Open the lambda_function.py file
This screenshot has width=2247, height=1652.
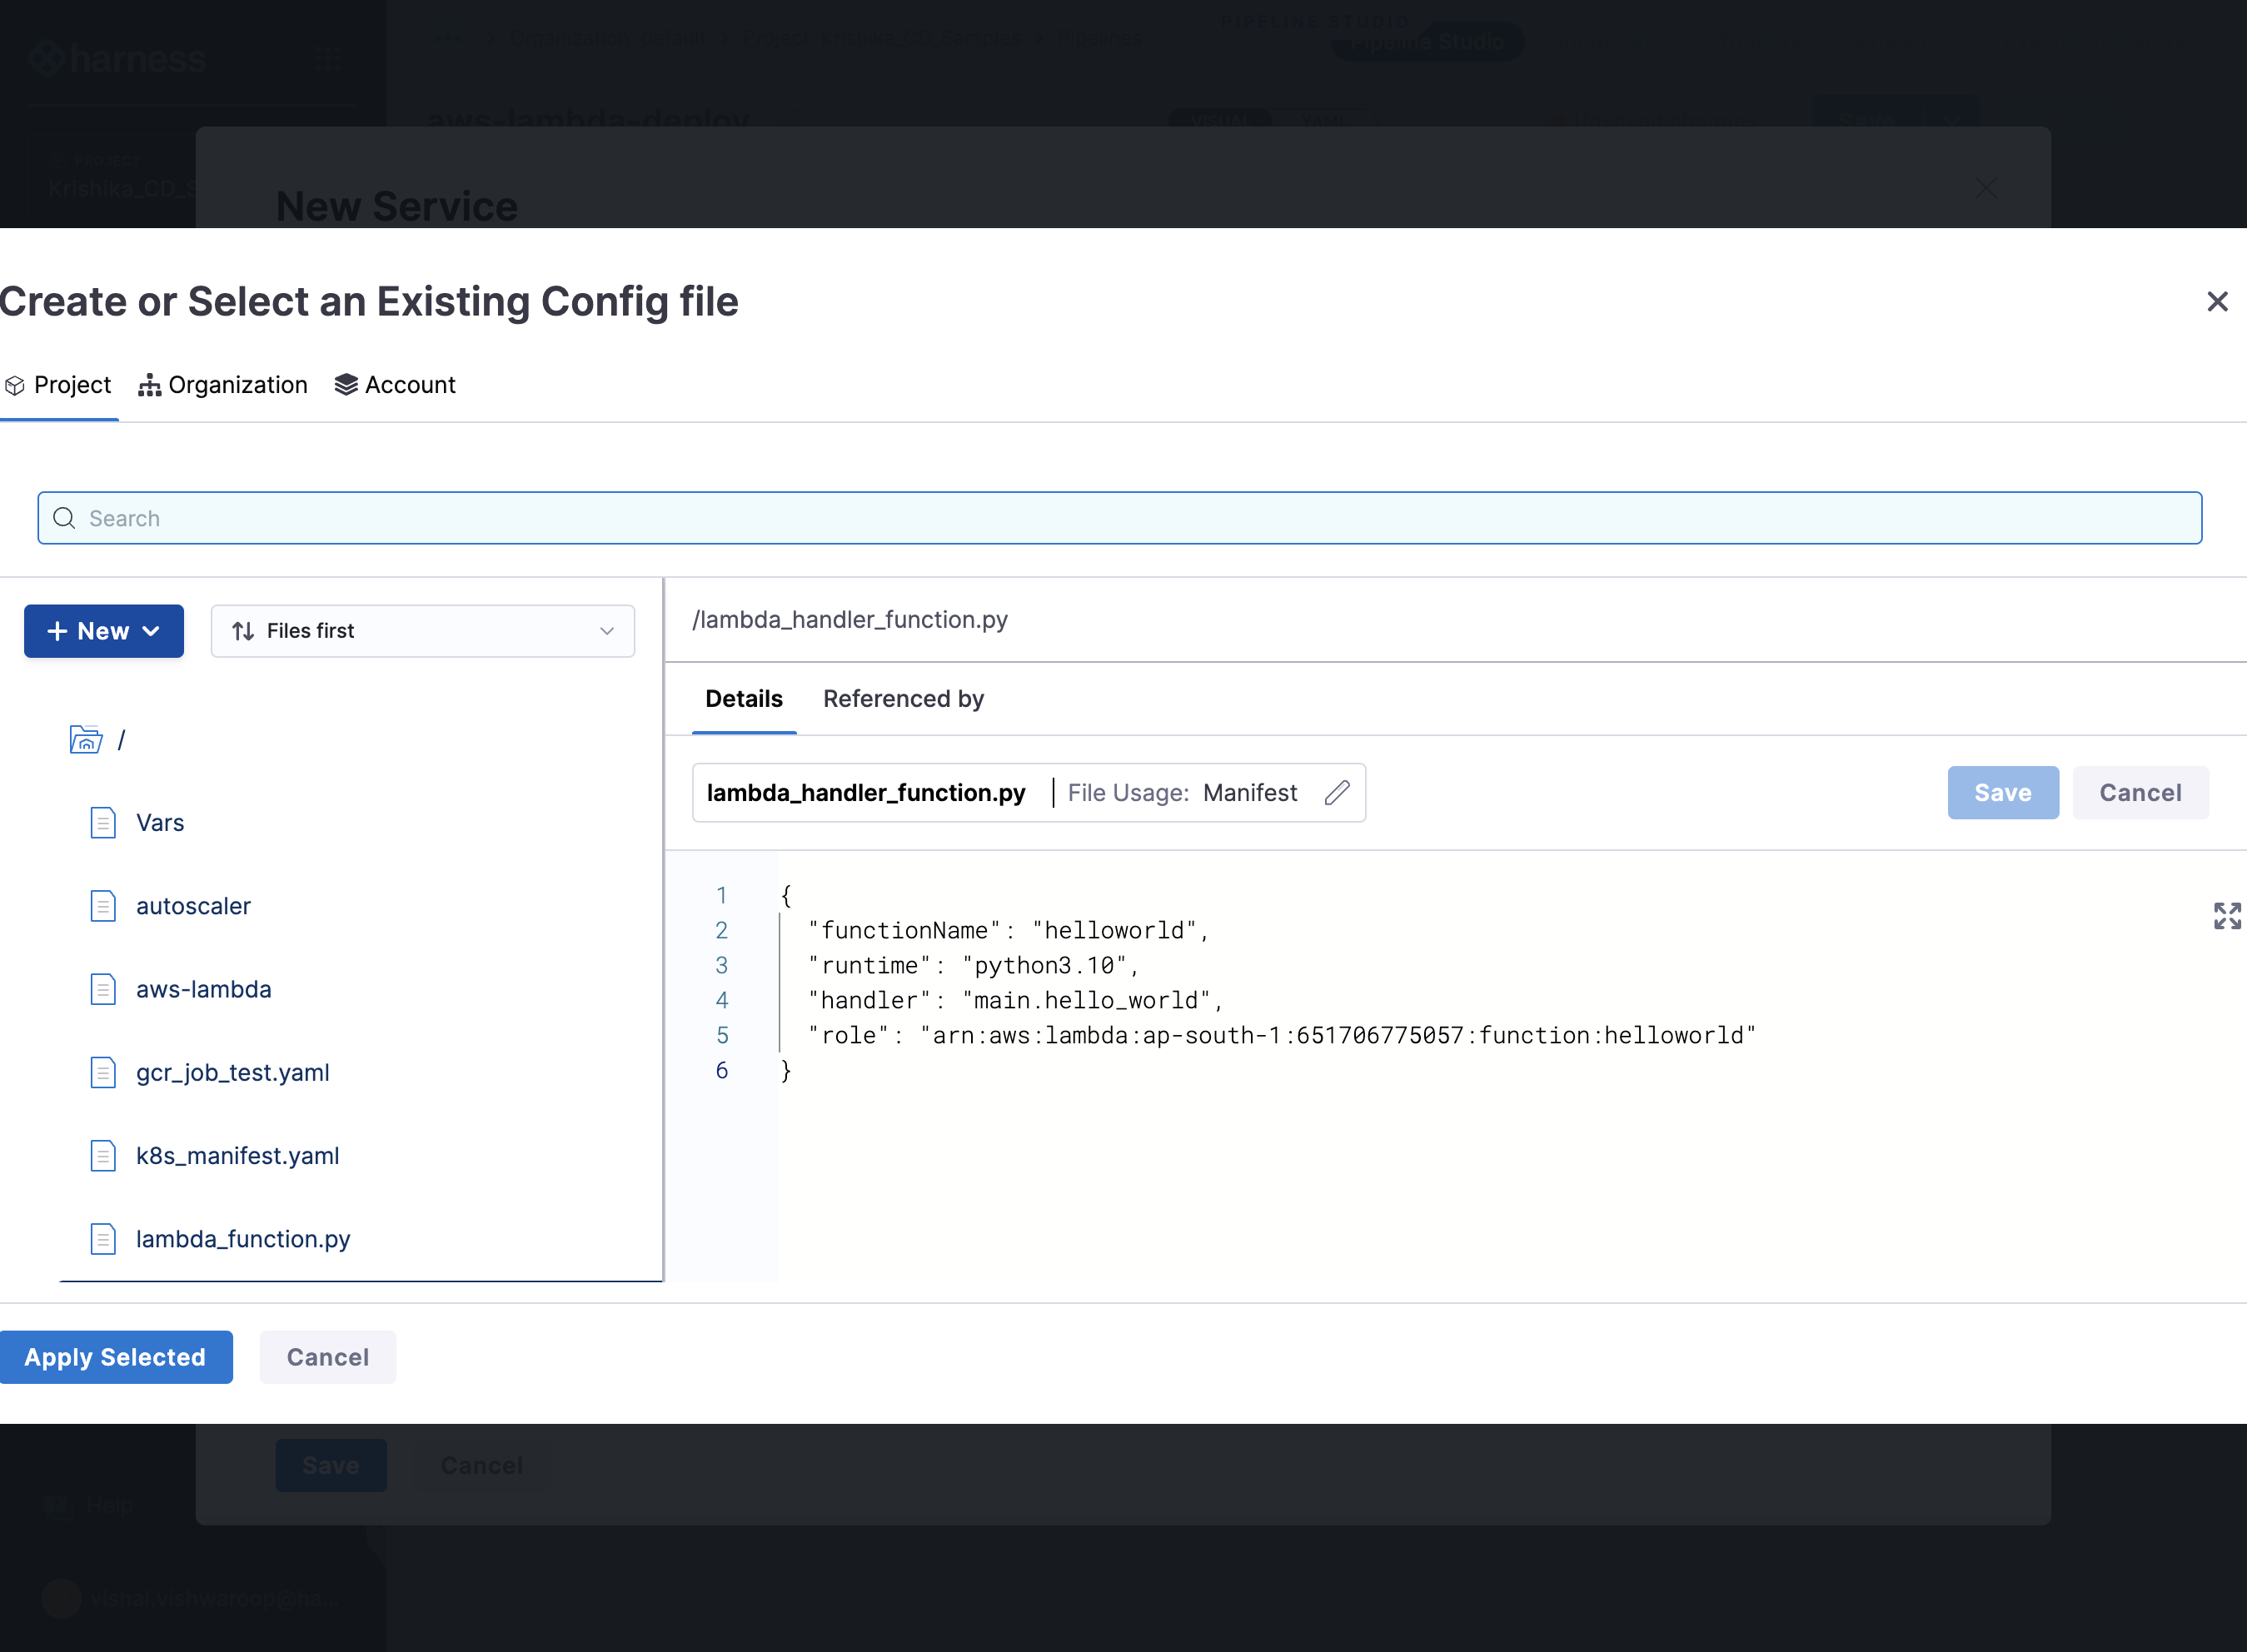click(243, 1239)
